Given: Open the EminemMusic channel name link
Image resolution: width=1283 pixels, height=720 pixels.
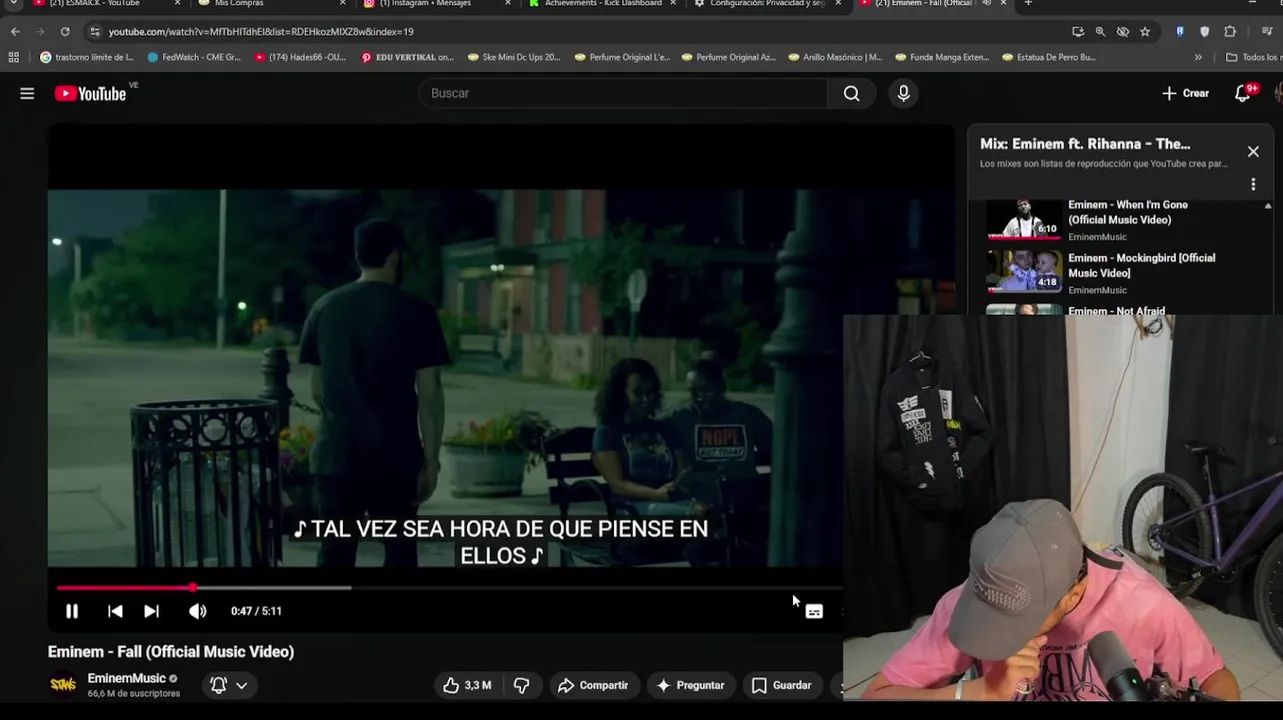Looking at the screenshot, I should point(126,678).
